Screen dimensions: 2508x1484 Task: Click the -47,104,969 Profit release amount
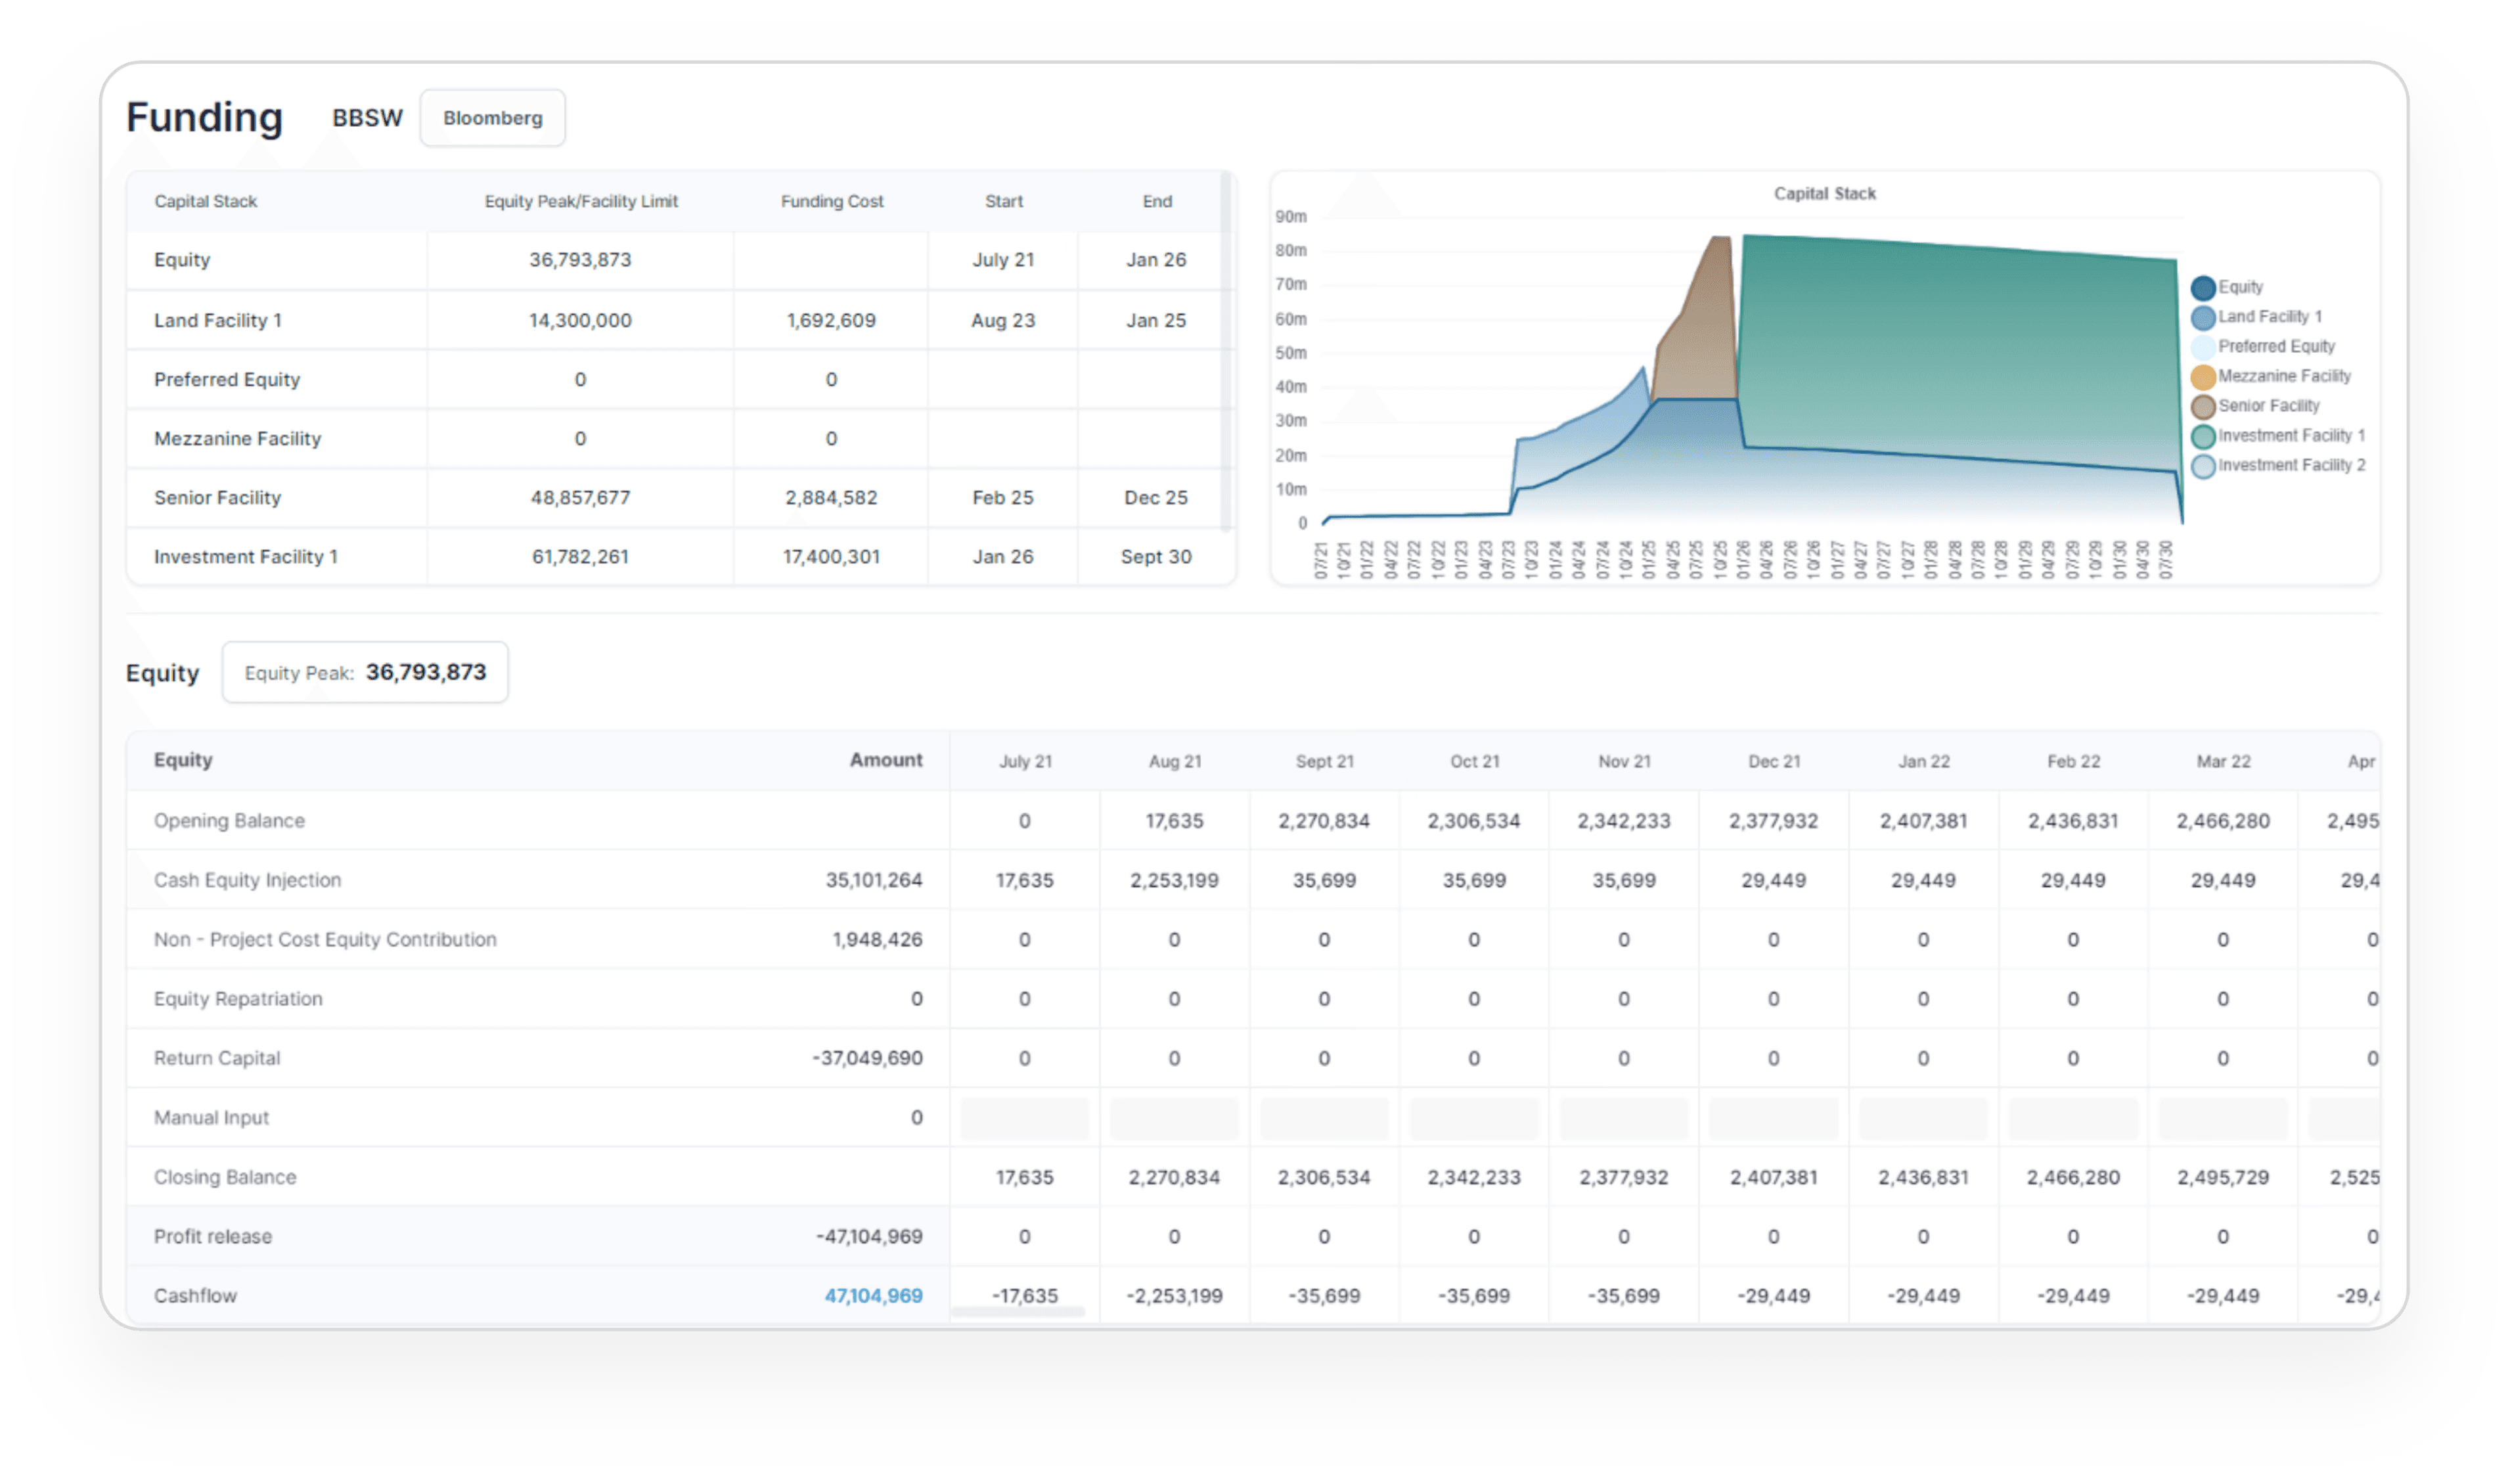coord(869,1236)
